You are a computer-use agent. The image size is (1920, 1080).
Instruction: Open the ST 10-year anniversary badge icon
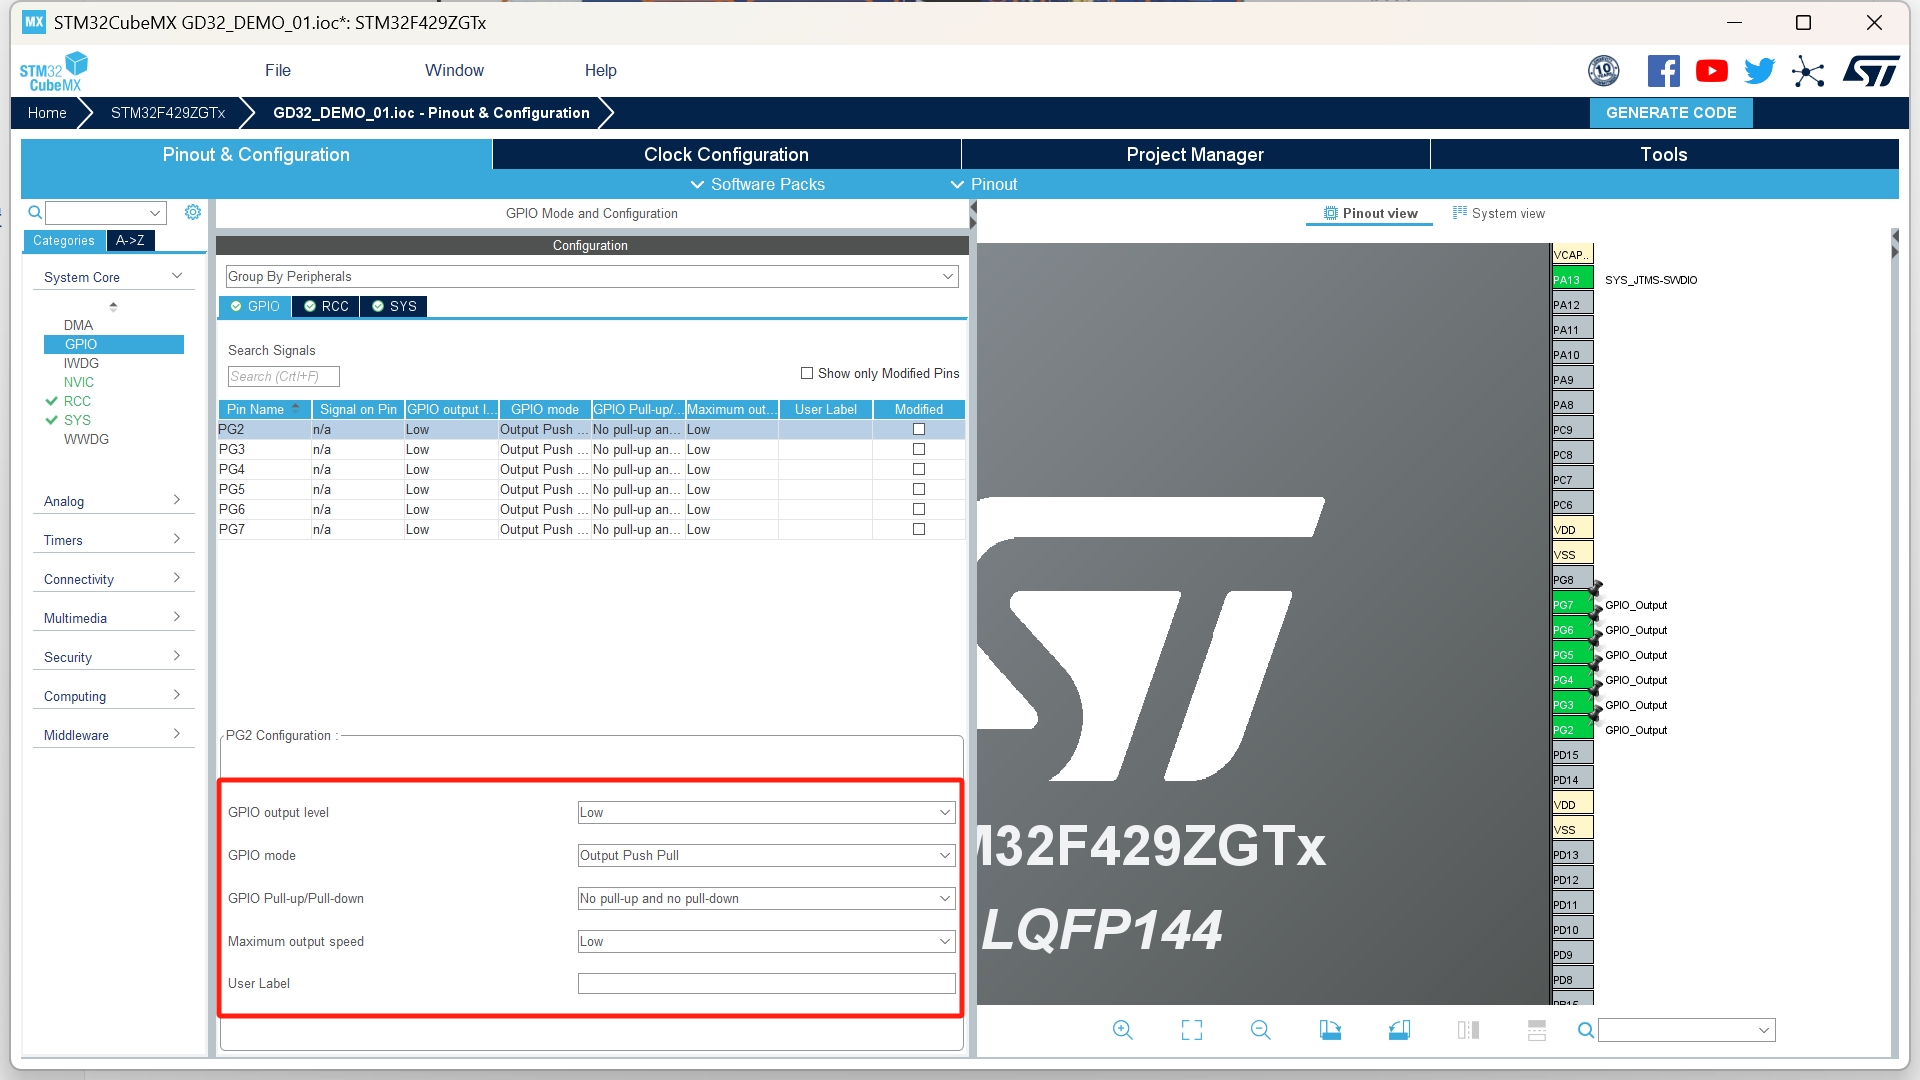click(x=1604, y=71)
